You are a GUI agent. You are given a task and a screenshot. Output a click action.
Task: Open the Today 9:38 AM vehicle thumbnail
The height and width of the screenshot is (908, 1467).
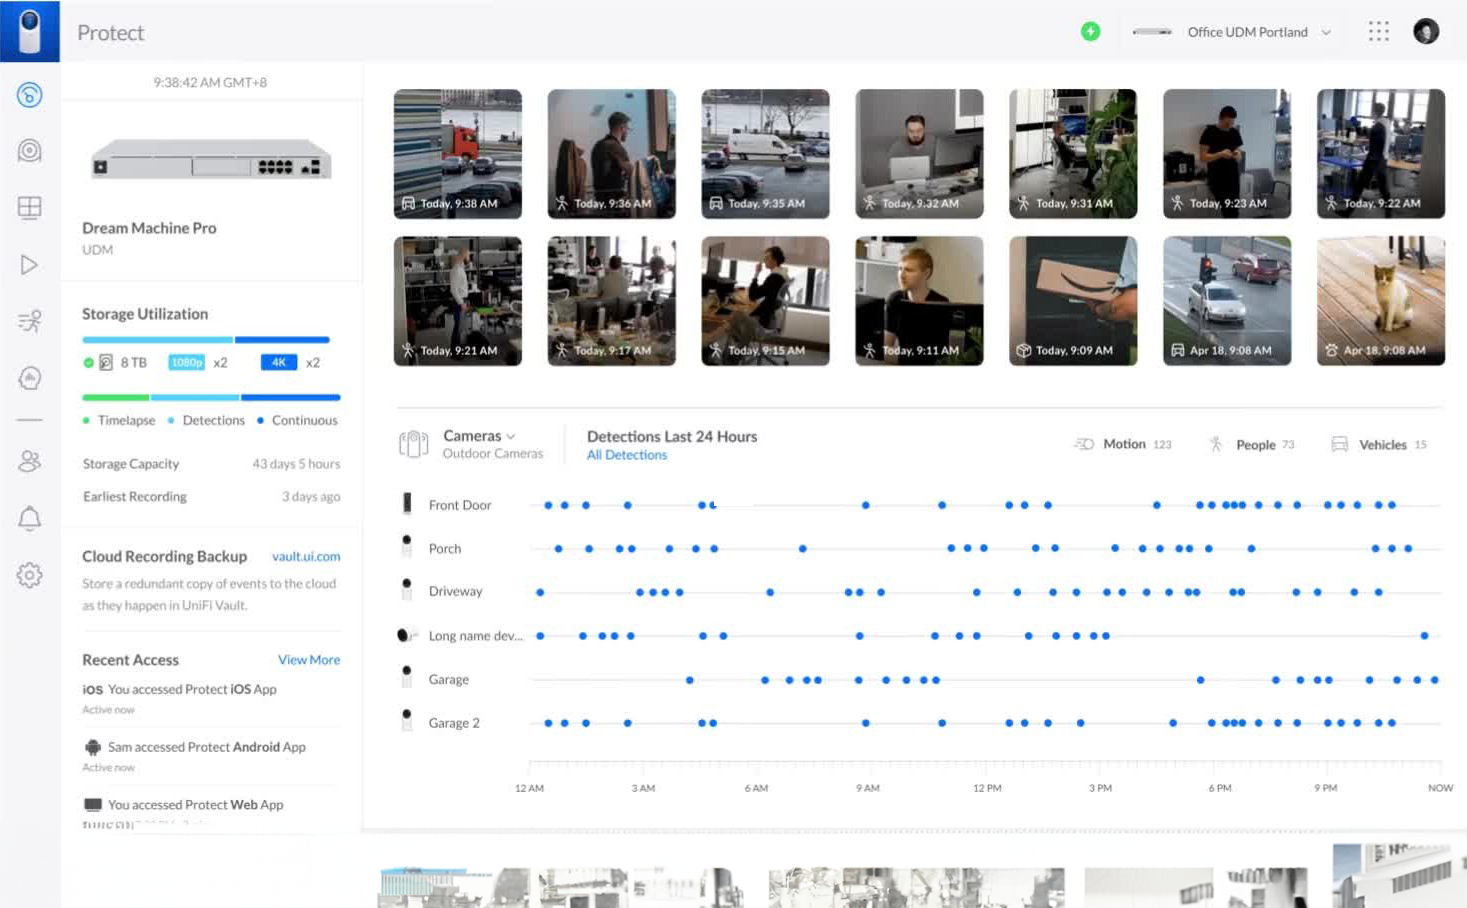[457, 153]
